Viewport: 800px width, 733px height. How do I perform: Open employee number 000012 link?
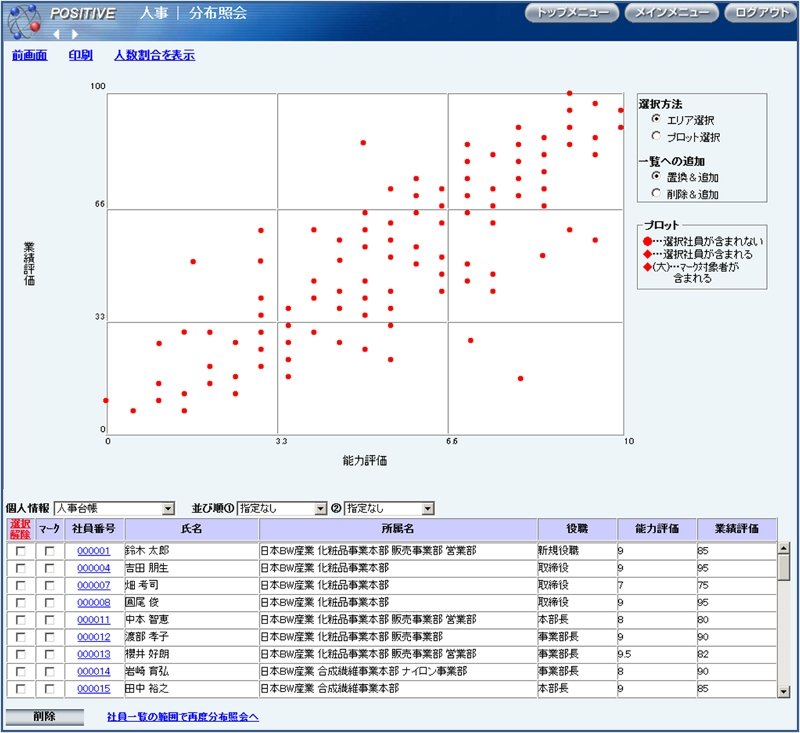[x=94, y=637]
